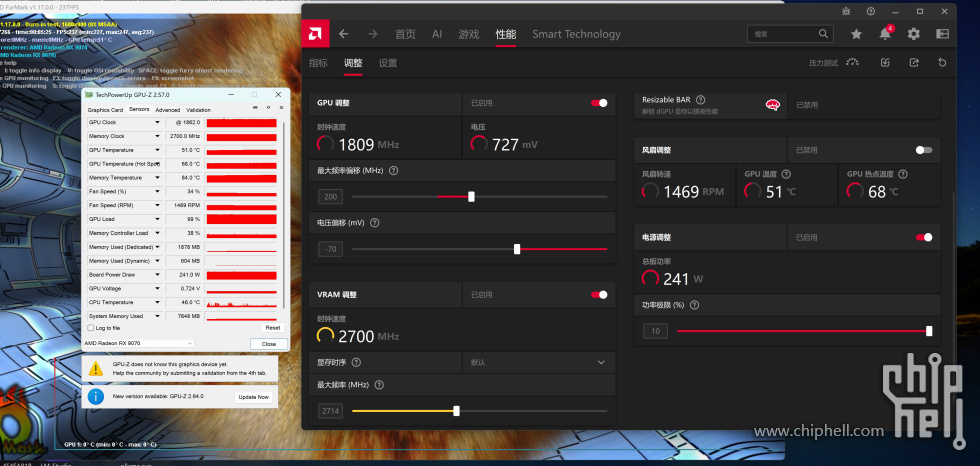Open GPU-Z graphics card selector AMD Radeon RX 9070
Viewport: 980px width, 466px height.
139,343
